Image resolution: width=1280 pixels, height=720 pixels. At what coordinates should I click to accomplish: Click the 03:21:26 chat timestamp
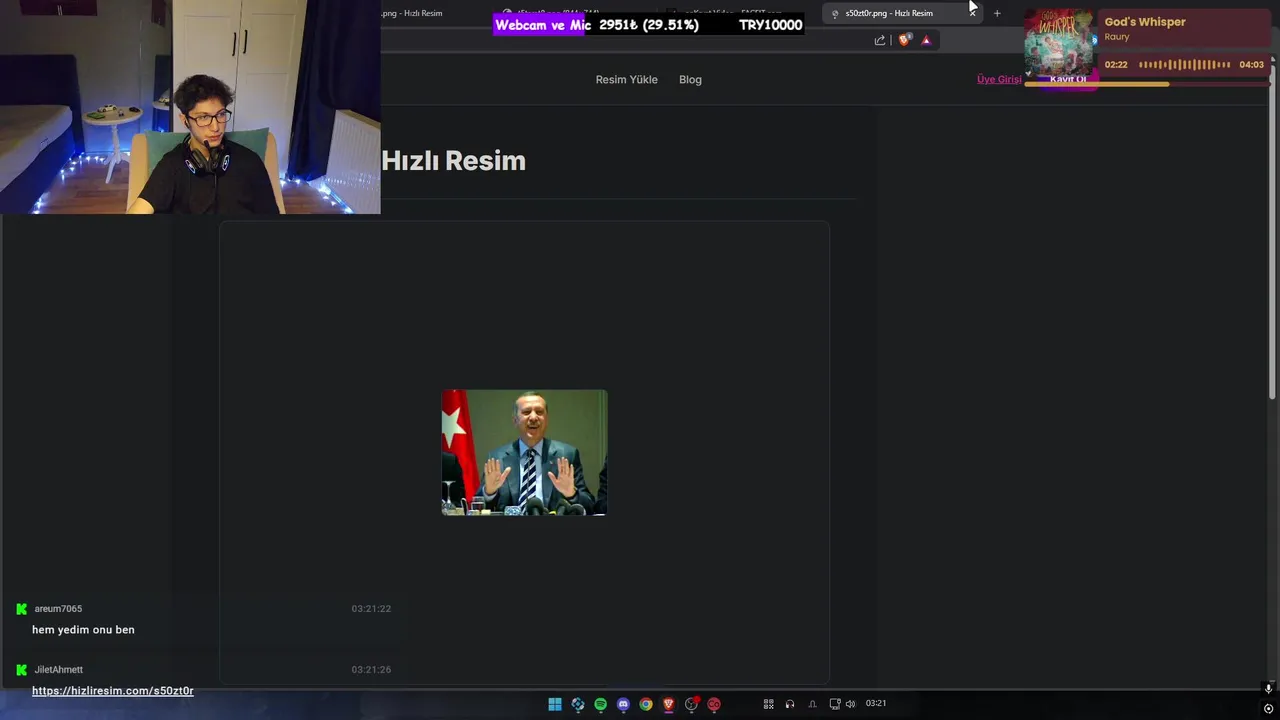371,669
